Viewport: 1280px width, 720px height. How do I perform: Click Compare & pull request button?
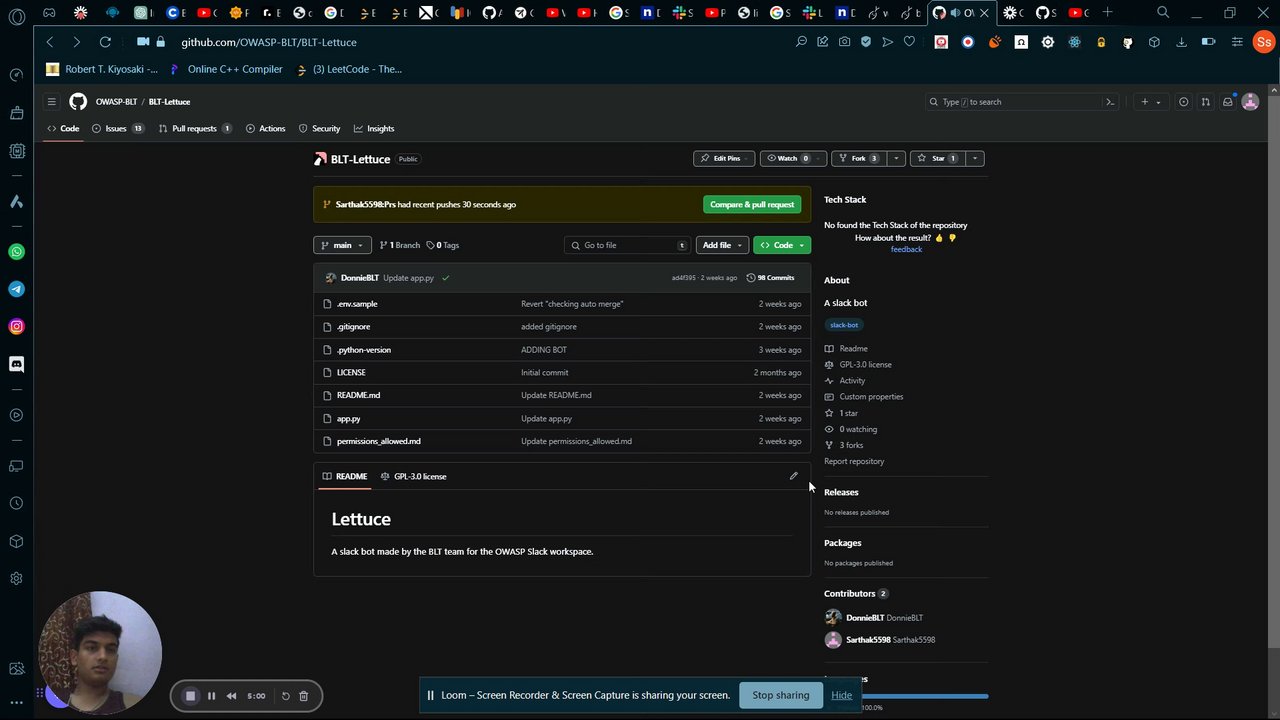(x=752, y=204)
